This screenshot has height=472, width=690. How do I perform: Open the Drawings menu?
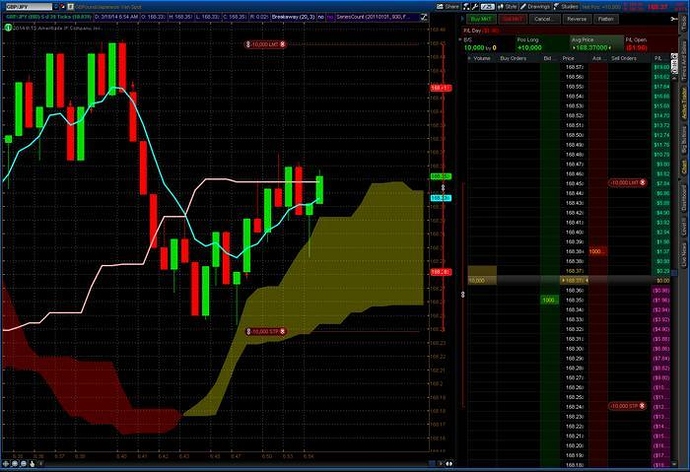535,7
